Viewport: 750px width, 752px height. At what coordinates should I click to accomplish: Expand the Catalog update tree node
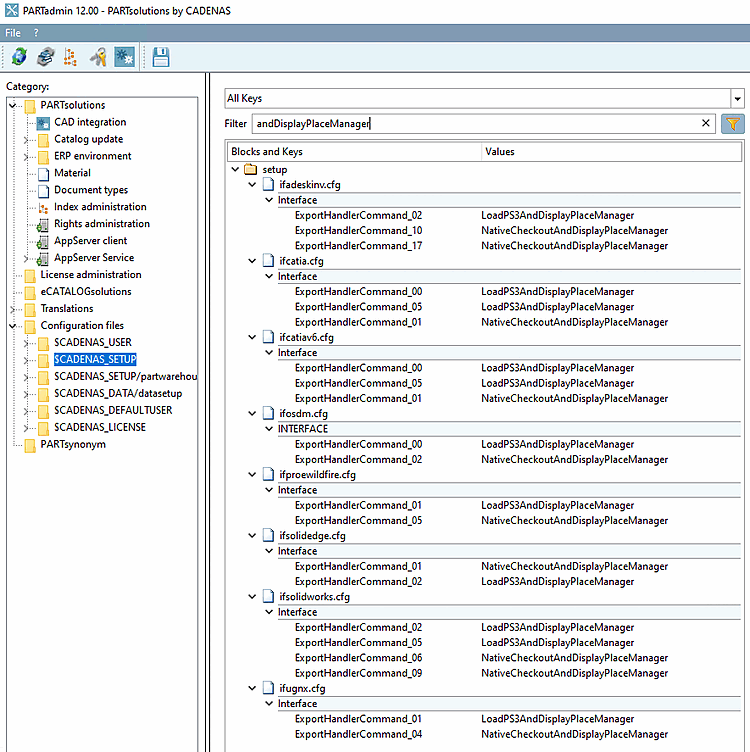pyautogui.click(x=26, y=139)
